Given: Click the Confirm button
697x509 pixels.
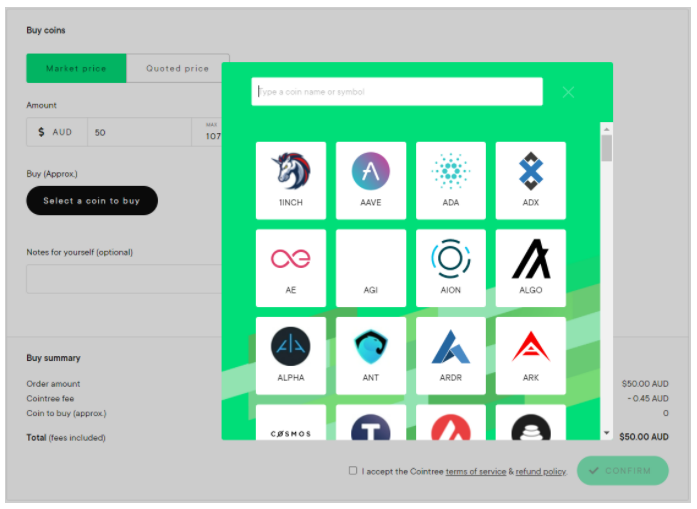Looking at the screenshot, I should [x=622, y=470].
